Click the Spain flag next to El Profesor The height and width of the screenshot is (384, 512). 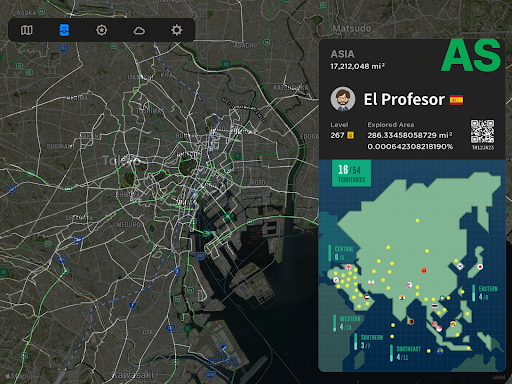(x=456, y=100)
